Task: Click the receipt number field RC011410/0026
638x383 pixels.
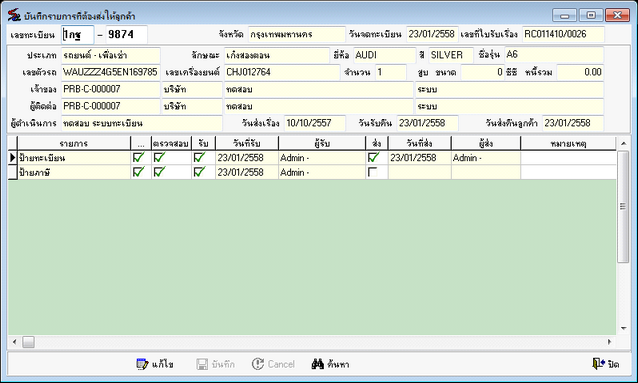Action: pyautogui.click(x=563, y=34)
